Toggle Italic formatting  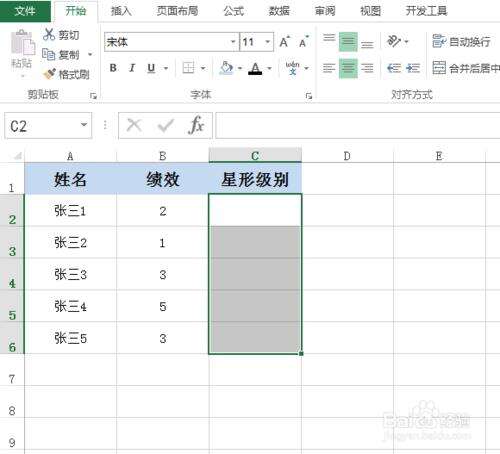132,68
